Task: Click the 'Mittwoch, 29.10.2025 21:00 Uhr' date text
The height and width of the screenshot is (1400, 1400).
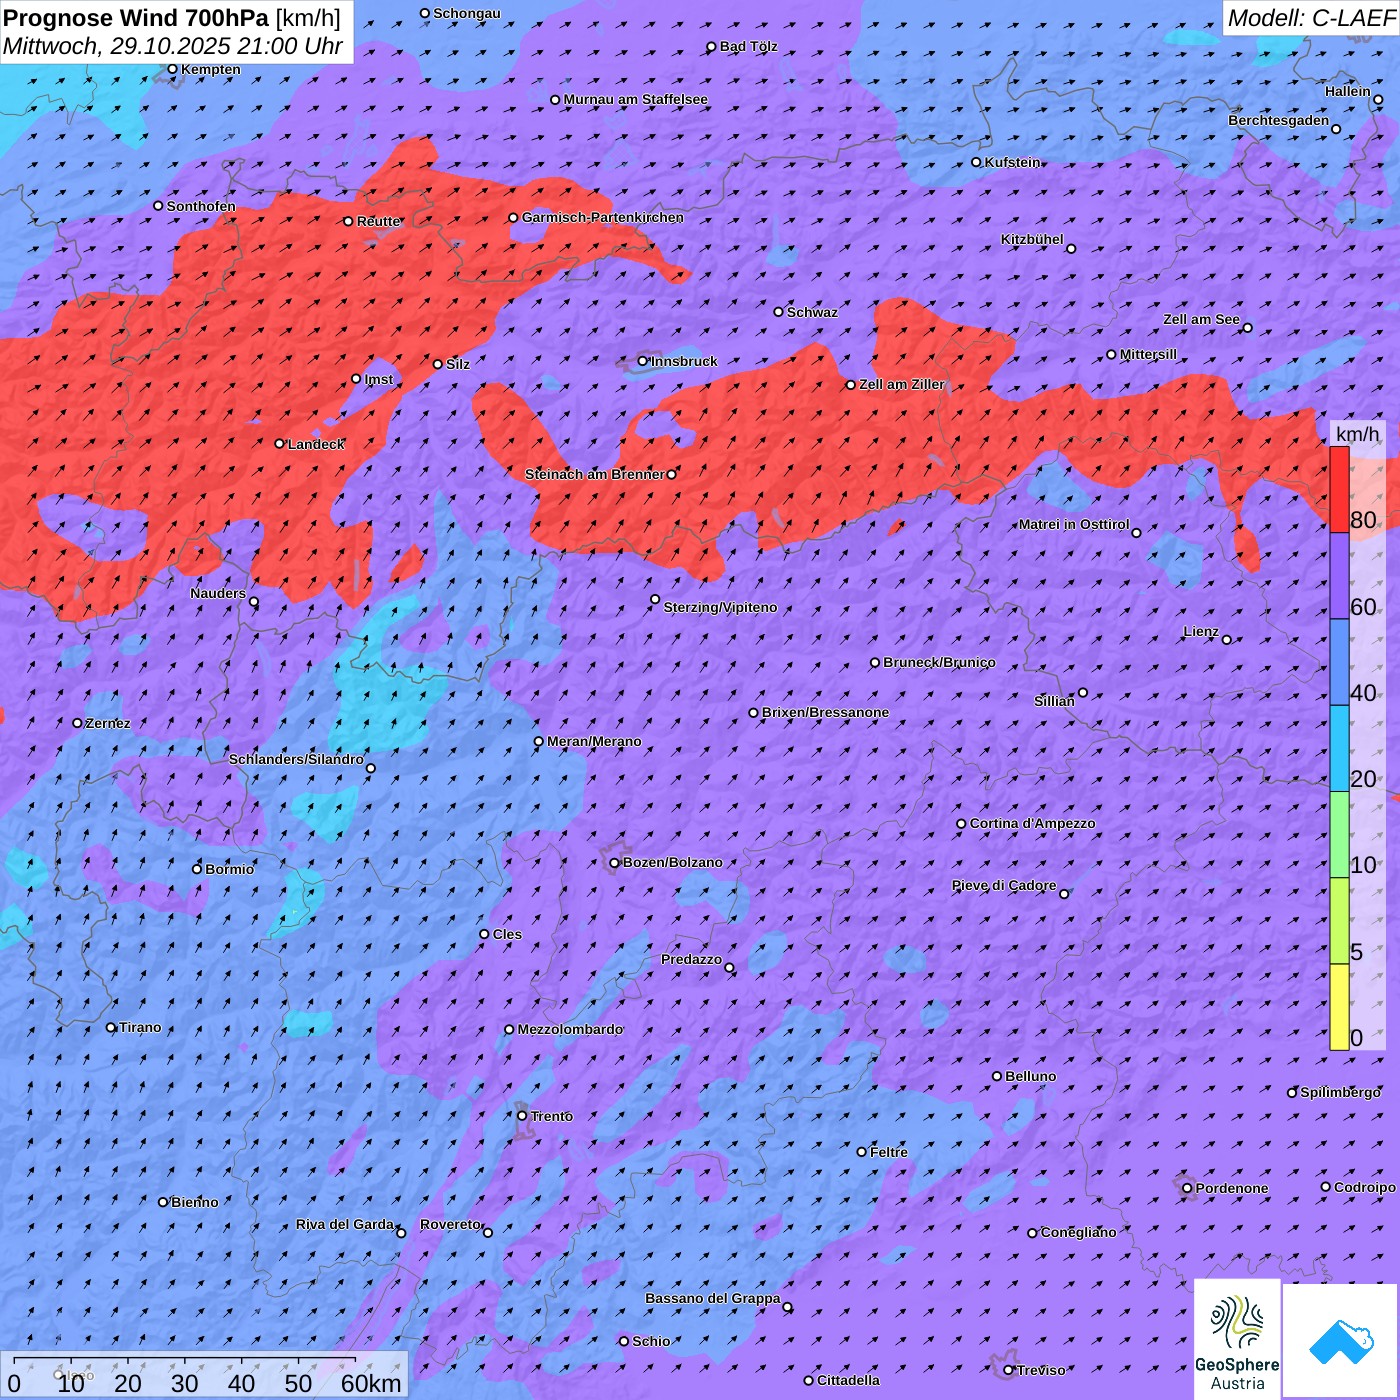Action: (x=172, y=46)
